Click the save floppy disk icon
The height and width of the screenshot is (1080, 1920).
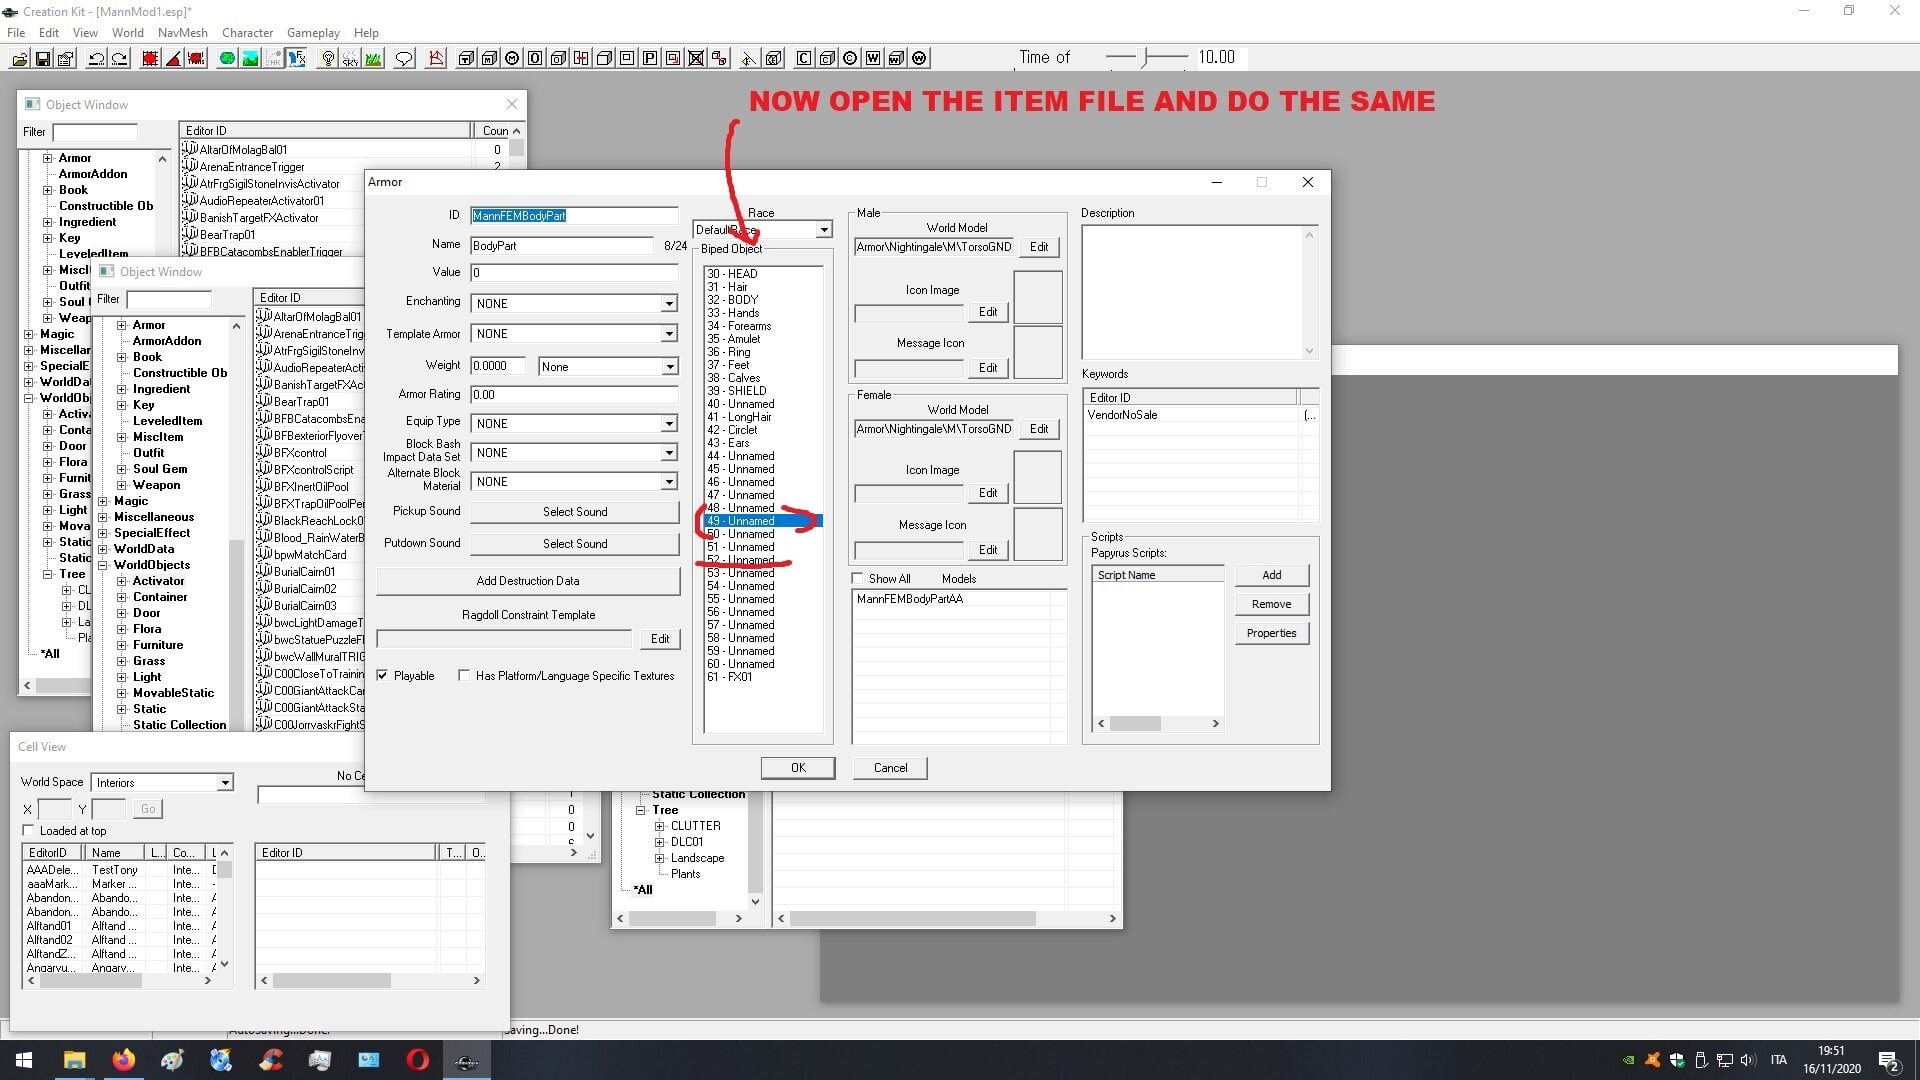(x=43, y=58)
